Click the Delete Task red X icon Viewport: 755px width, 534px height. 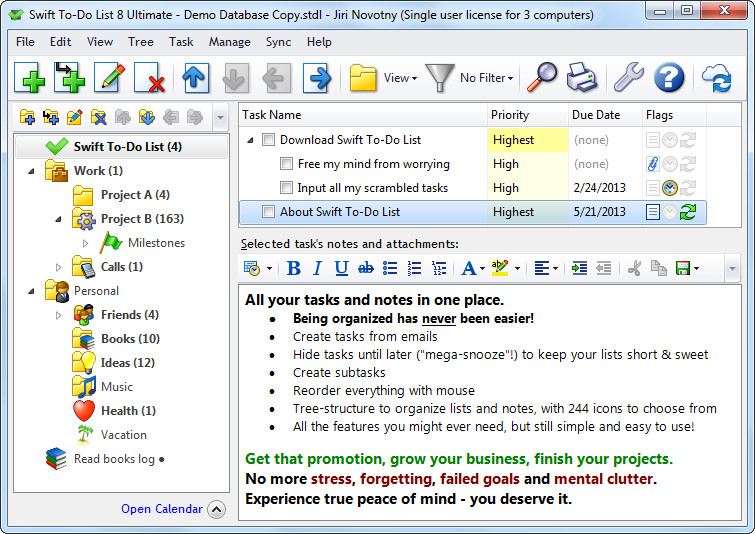[x=150, y=78]
